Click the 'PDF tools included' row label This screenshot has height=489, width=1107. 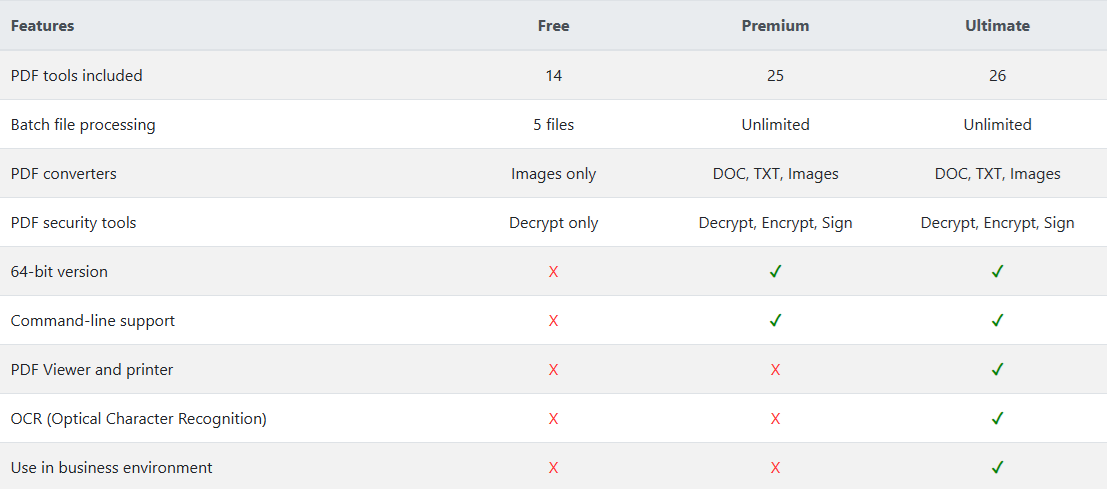77,75
